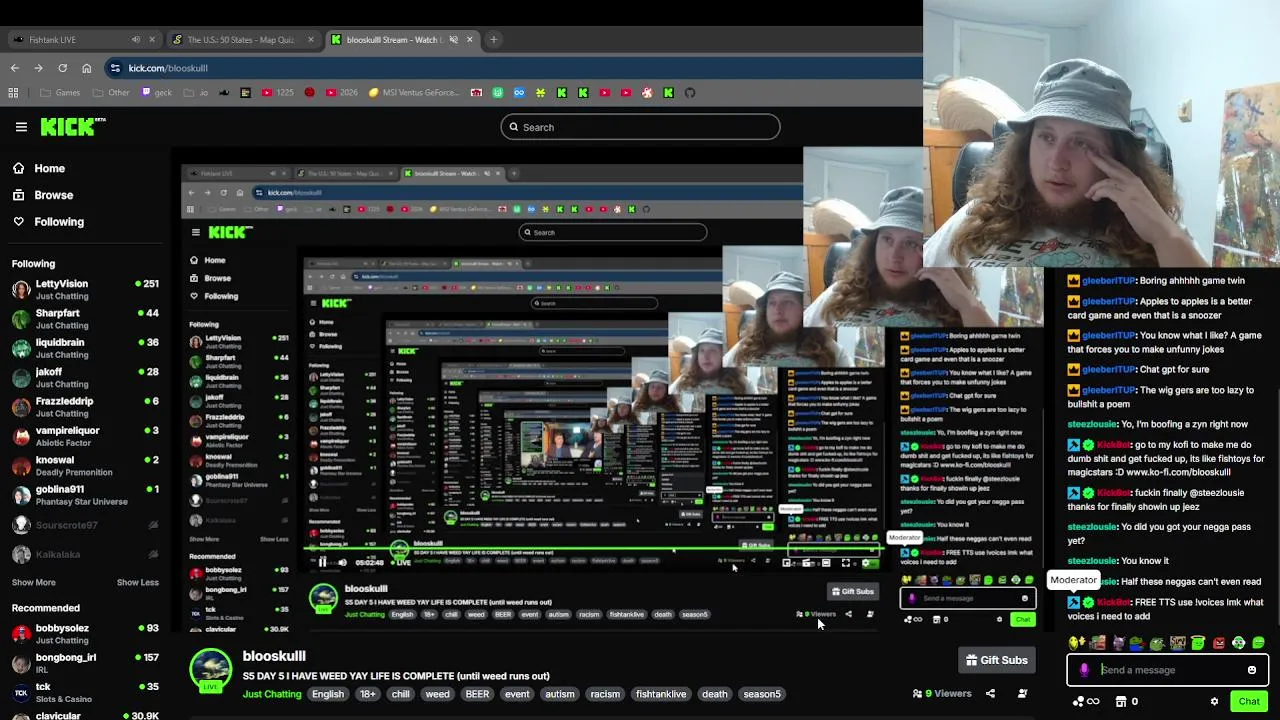Toggle notifications for Kalkalaka

tap(153, 554)
